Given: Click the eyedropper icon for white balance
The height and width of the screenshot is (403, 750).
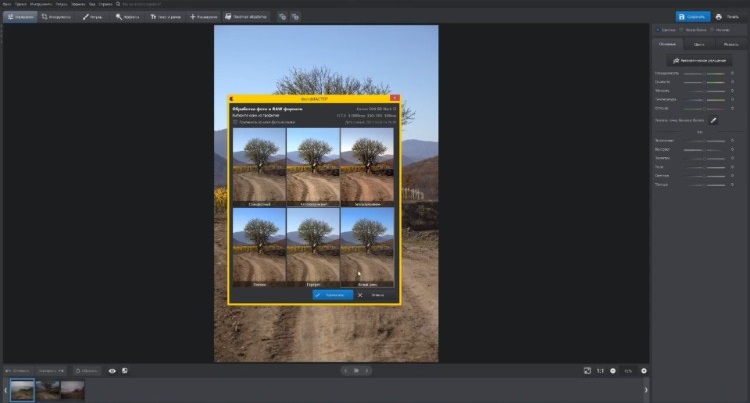Looking at the screenshot, I should (x=714, y=120).
